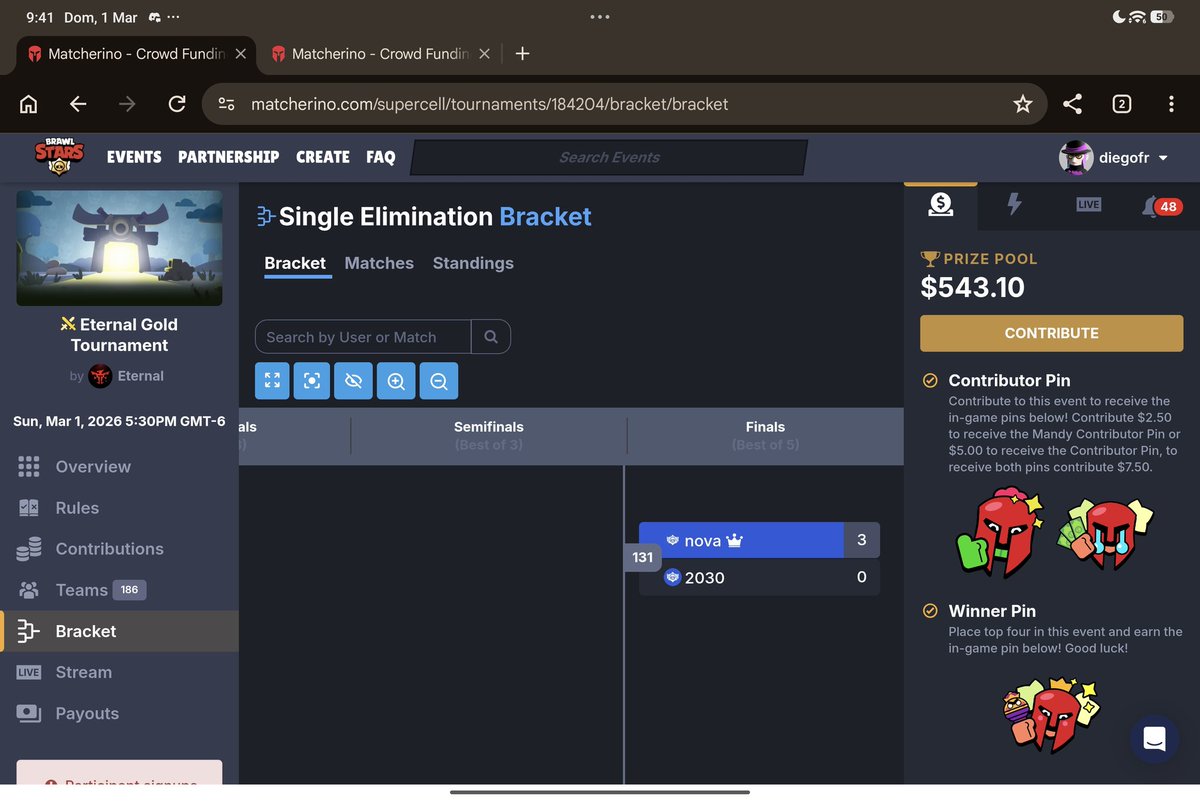Click the contributions dollar panel icon
The height and width of the screenshot is (801, 1200).
click(x=940, y=204)
